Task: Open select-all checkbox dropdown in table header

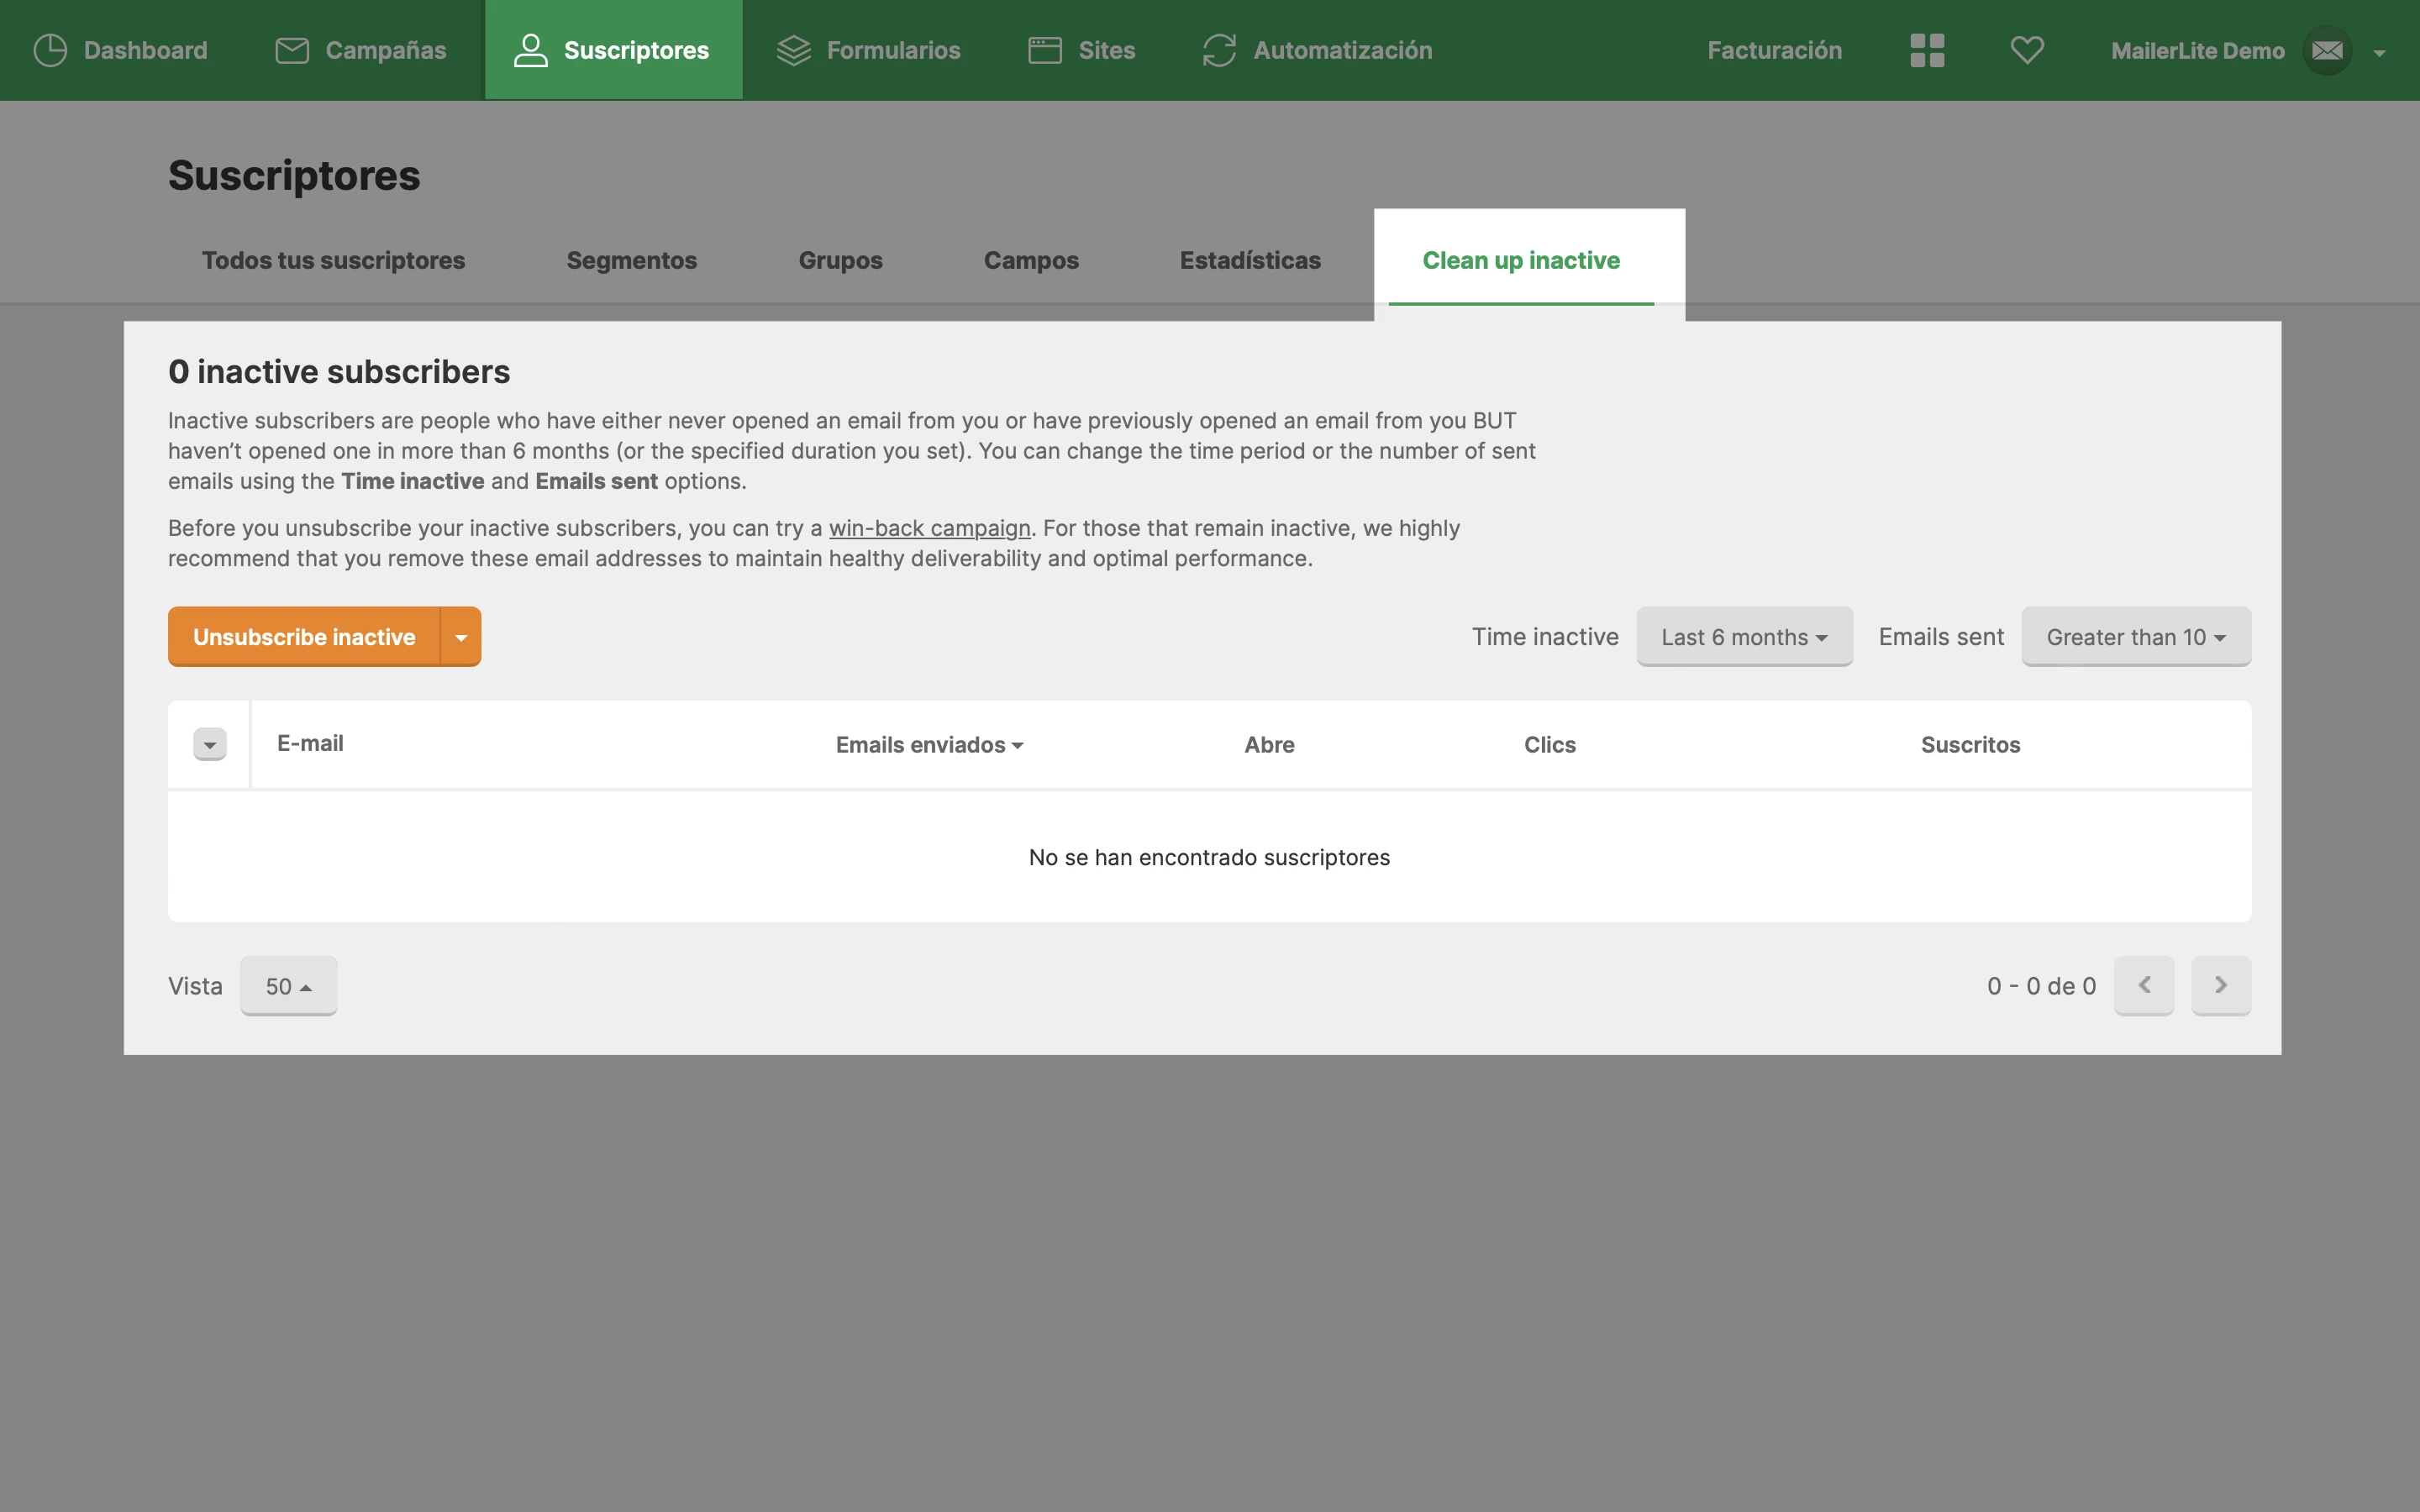Action: 210,745
